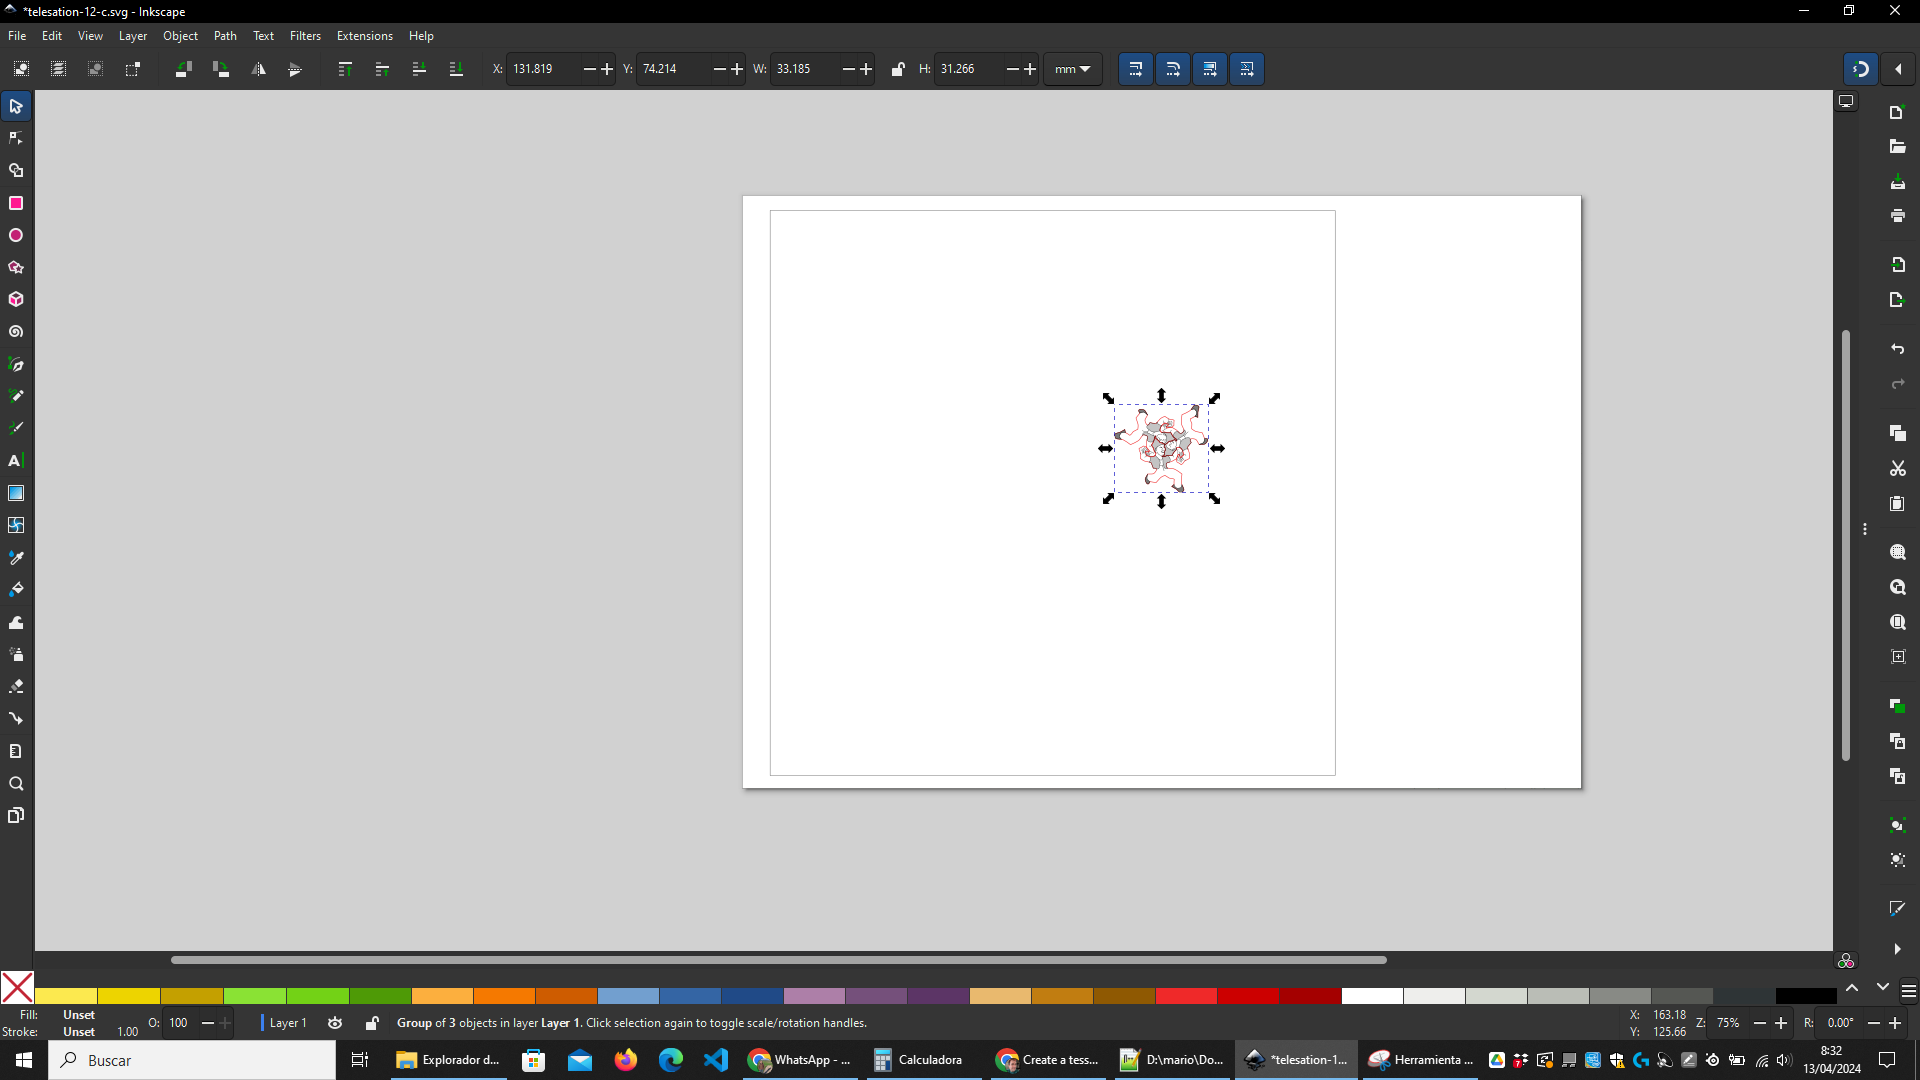Select the Calligraphy tool

pyautogui.click(x=16, y=427)
